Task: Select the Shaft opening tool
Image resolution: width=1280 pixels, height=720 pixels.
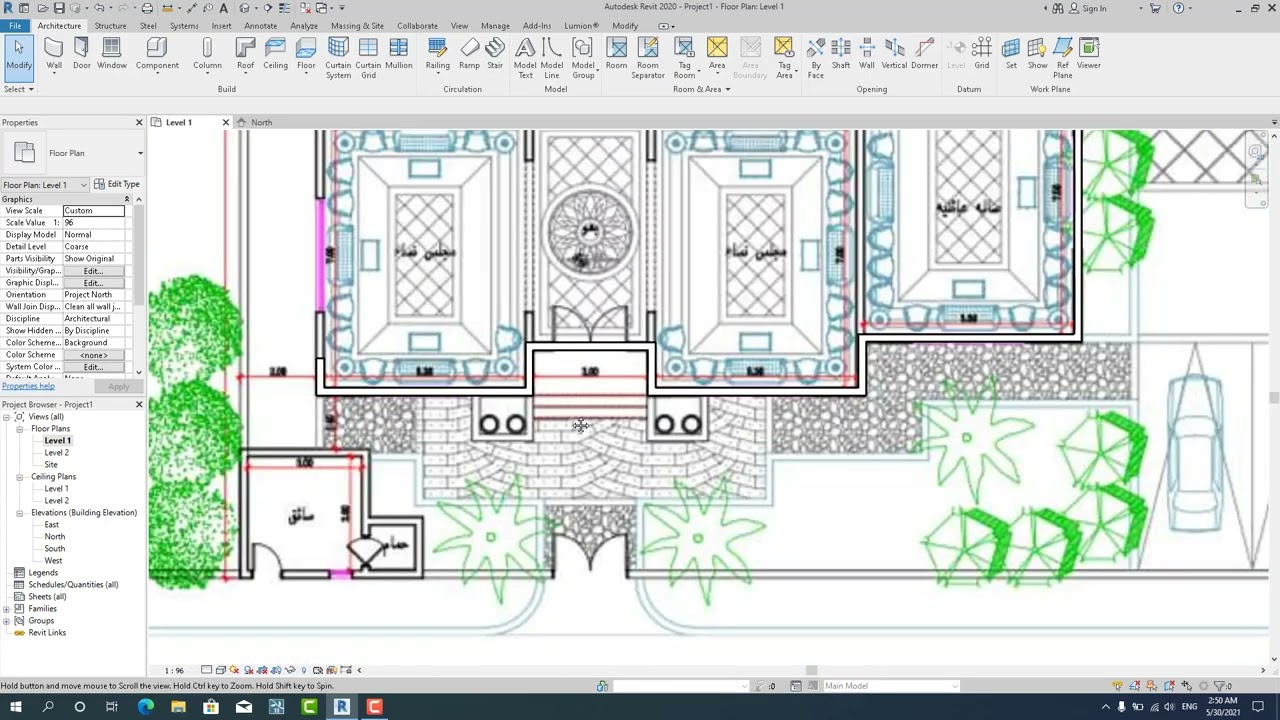Action: tap(841, 54)
